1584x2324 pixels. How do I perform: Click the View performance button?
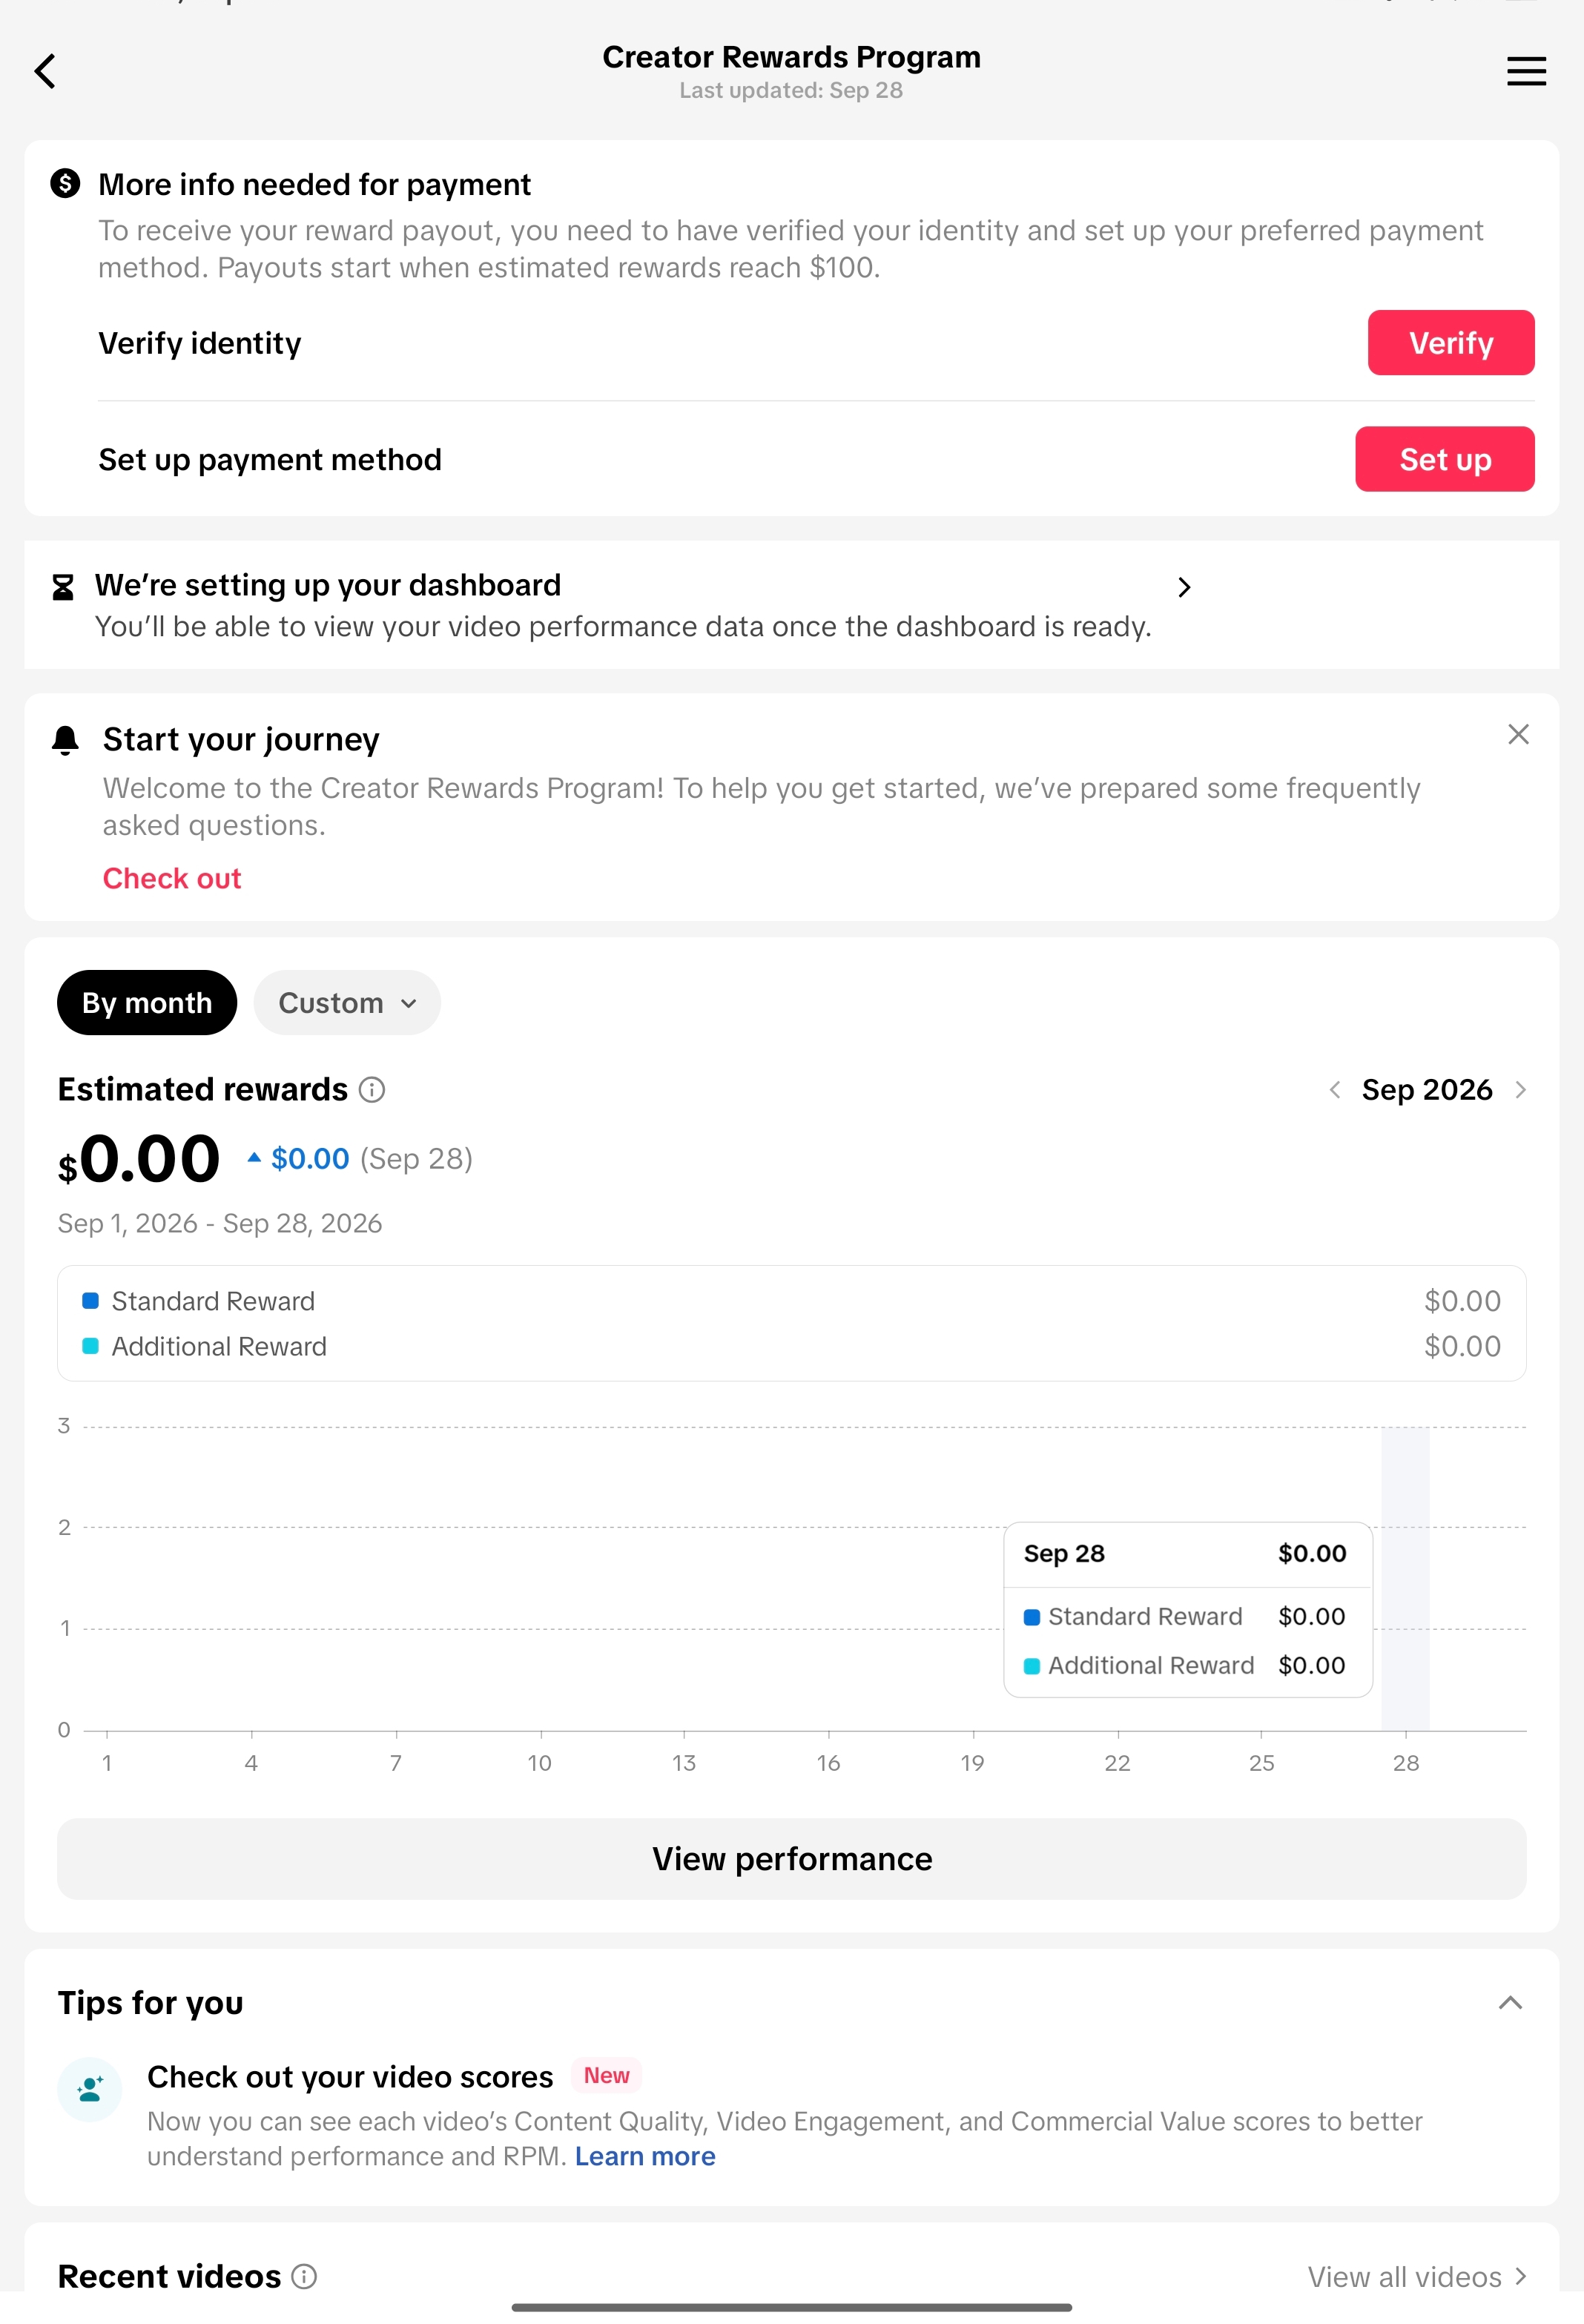pyautogui.click(x=791, y=1860)
